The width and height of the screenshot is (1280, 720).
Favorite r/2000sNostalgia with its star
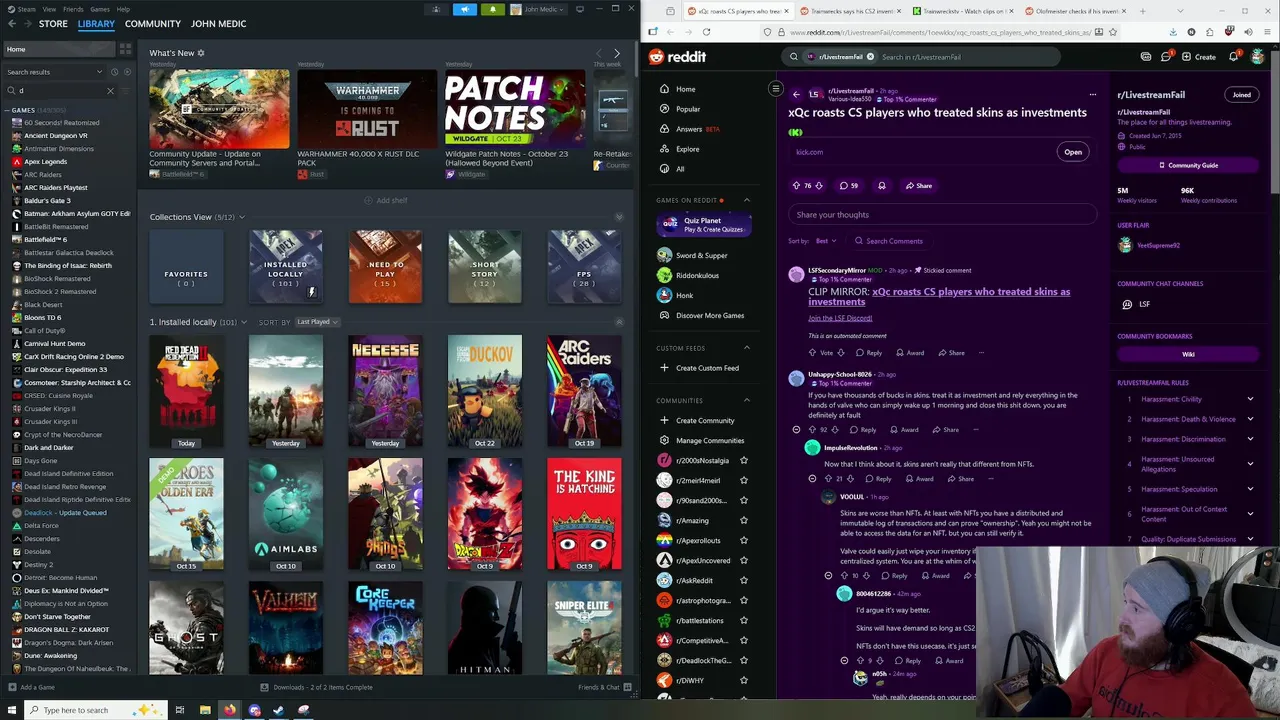[x=743, y=460]
